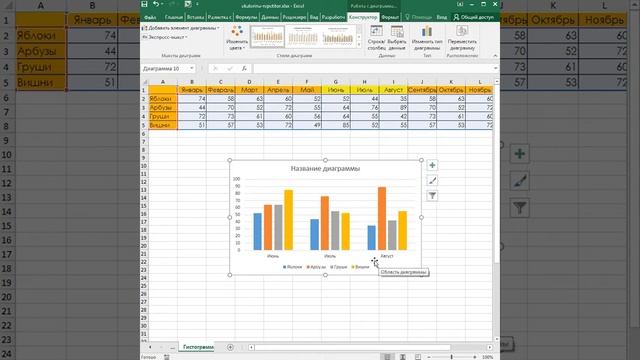Open Chart Filters funnel button beside chart
This screenshot has width=640, height=360.
[x=432, y=196]
